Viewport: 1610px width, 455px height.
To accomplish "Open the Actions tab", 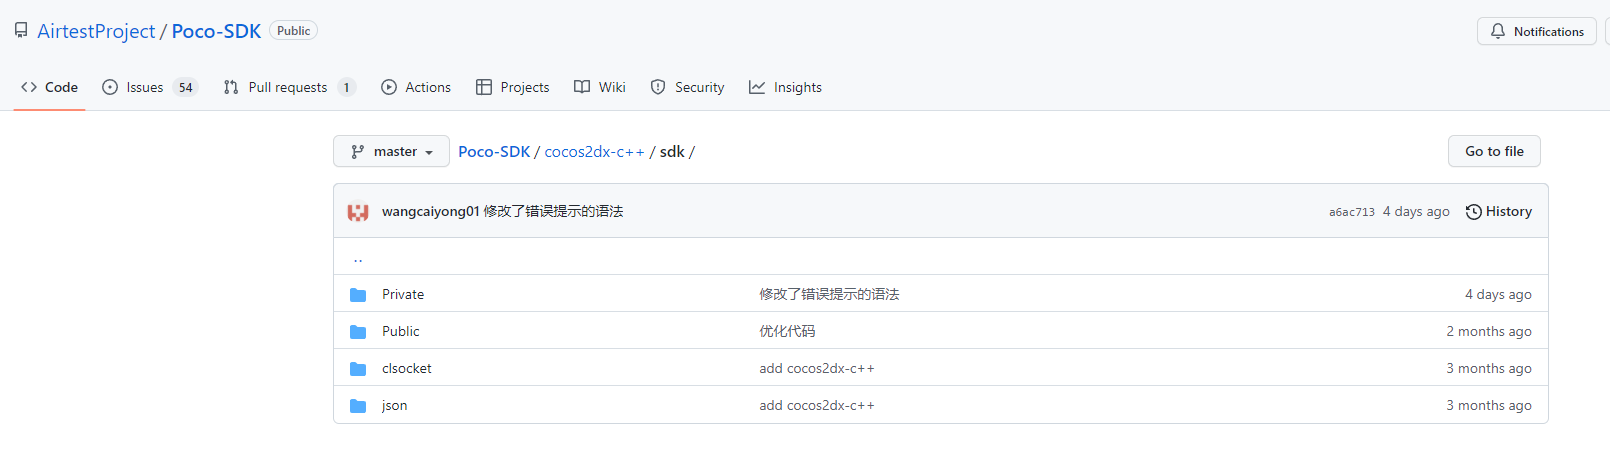I will tap(416, 87).
